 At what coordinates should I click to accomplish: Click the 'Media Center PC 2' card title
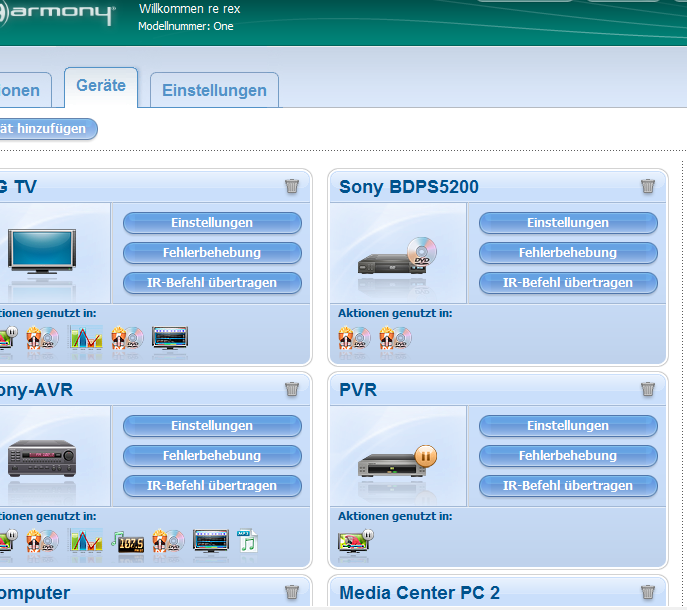pos(420,593)
